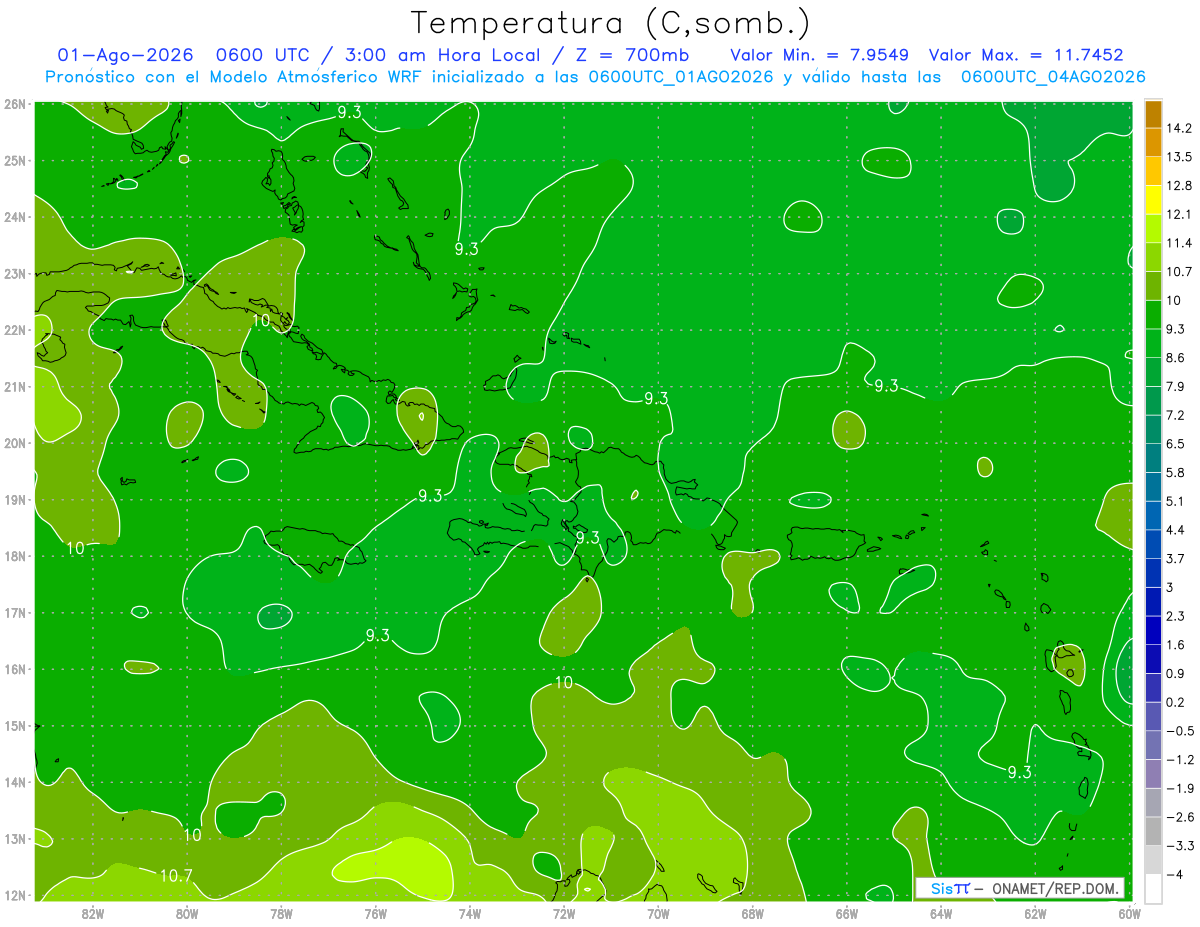
Task: Click the '8.6' colorbar label
Action: 1176,358
